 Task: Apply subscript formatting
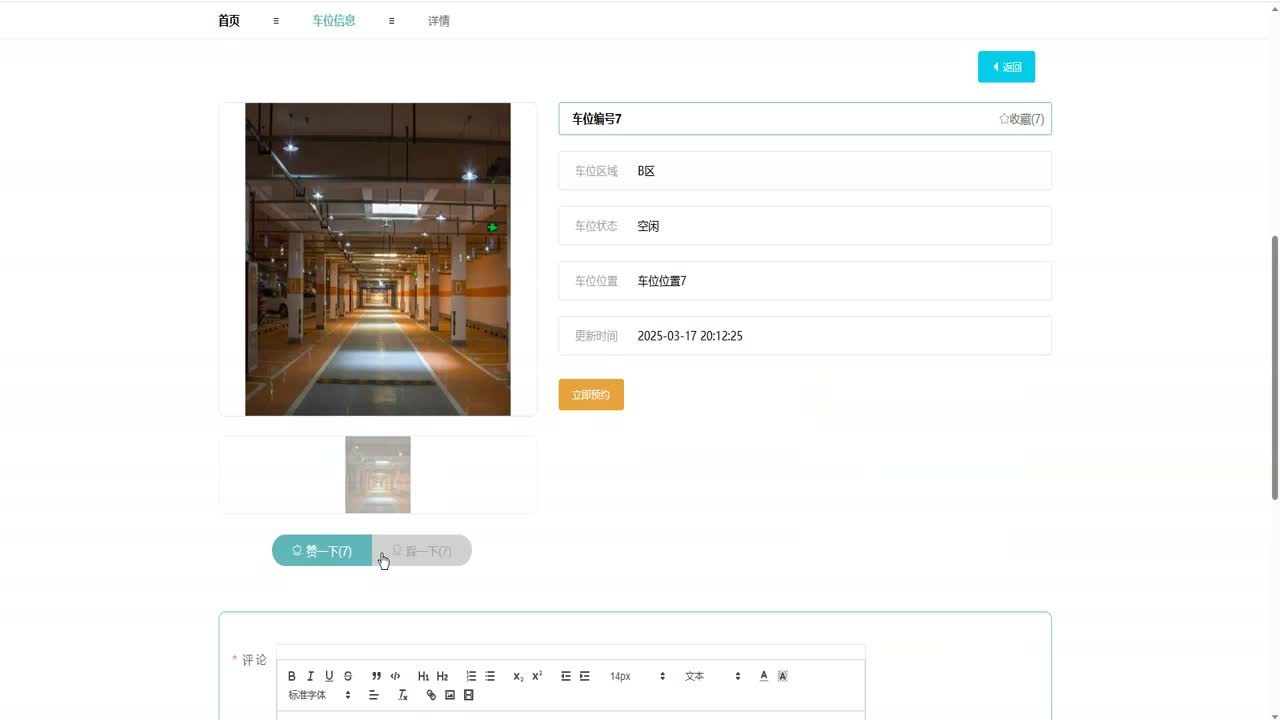click(518, 676)
